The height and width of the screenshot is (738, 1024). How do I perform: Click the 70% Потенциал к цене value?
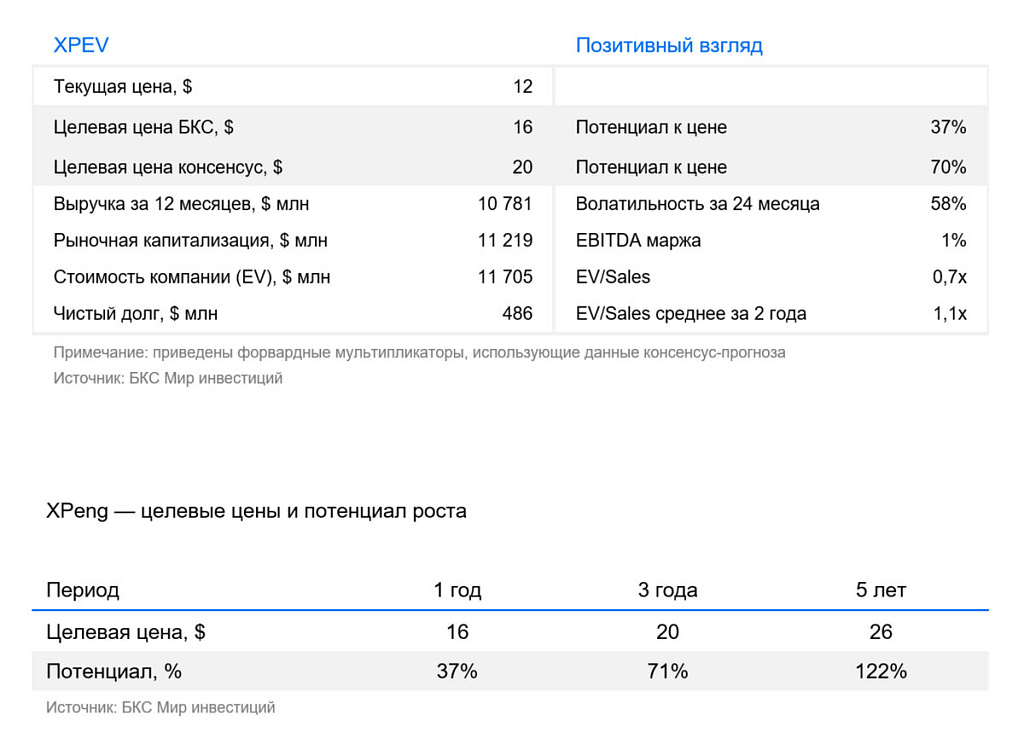point(948,167)
